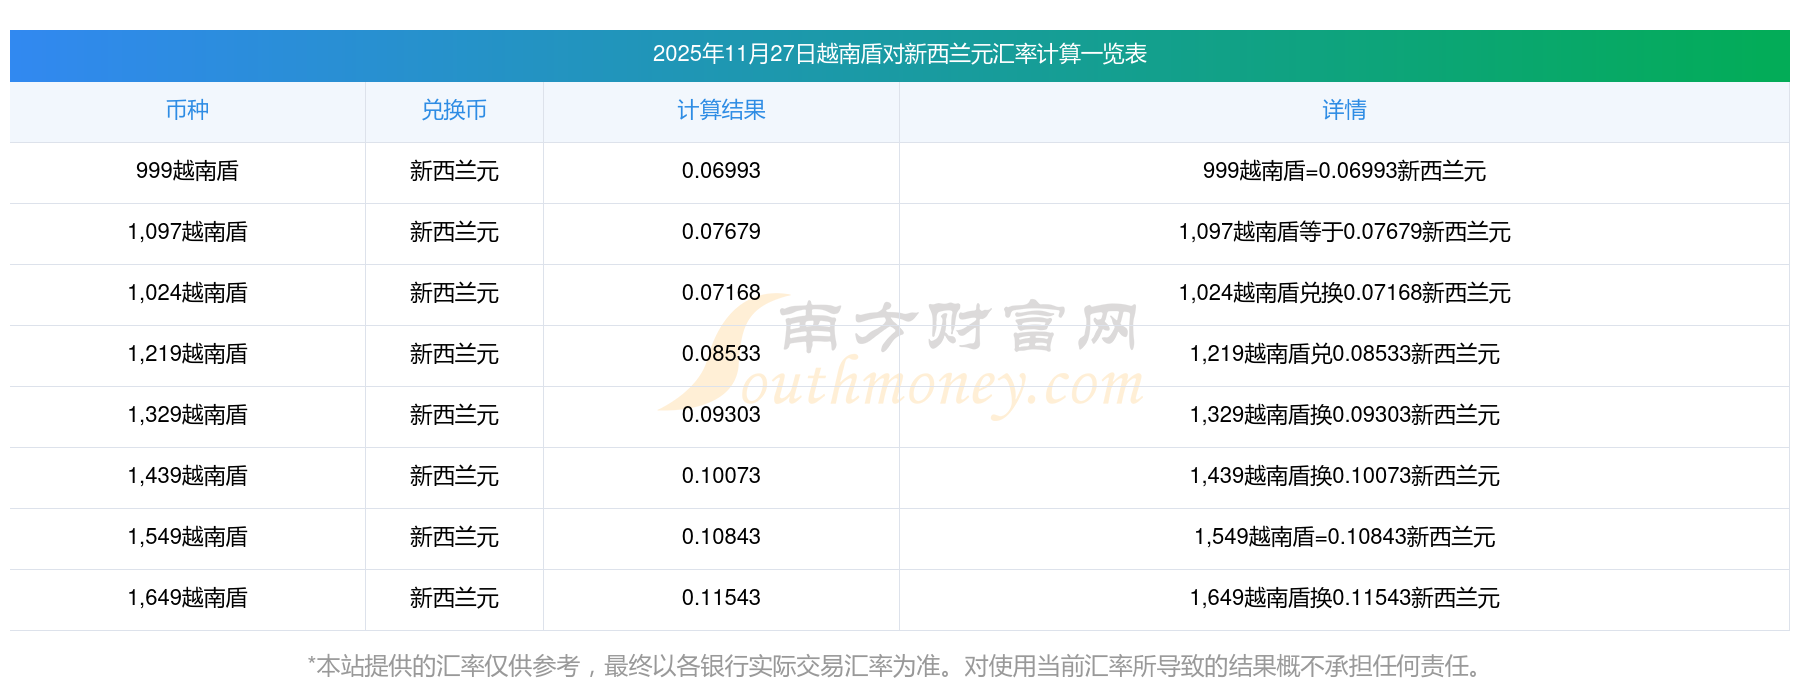Image resolution: width=1800 pixels, height=697 pixels.
Task: Click the '1,549越南盾' currency cell
Action: tap(187, 537)
